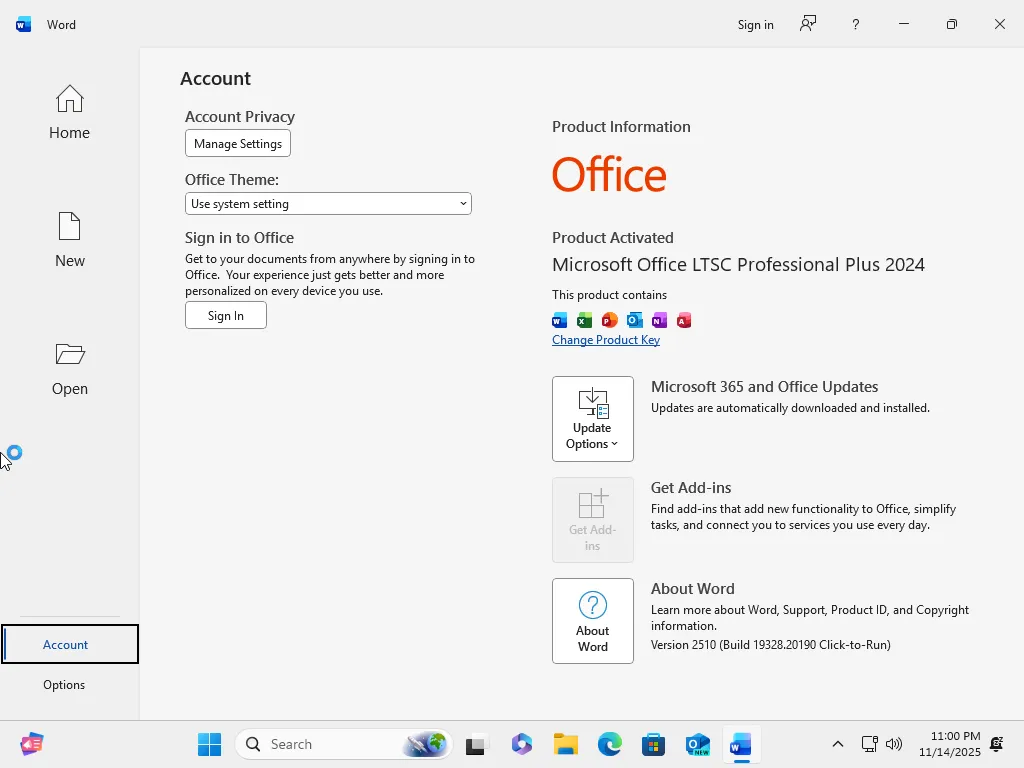Click the Manage Settings button

(238, 144)
